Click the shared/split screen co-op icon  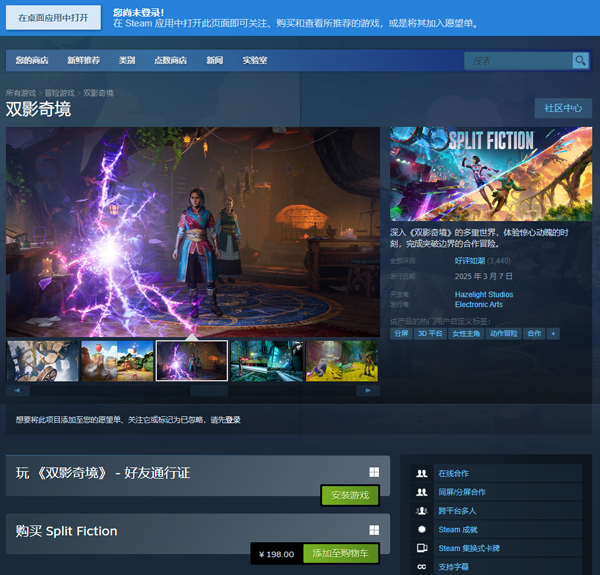422,492
